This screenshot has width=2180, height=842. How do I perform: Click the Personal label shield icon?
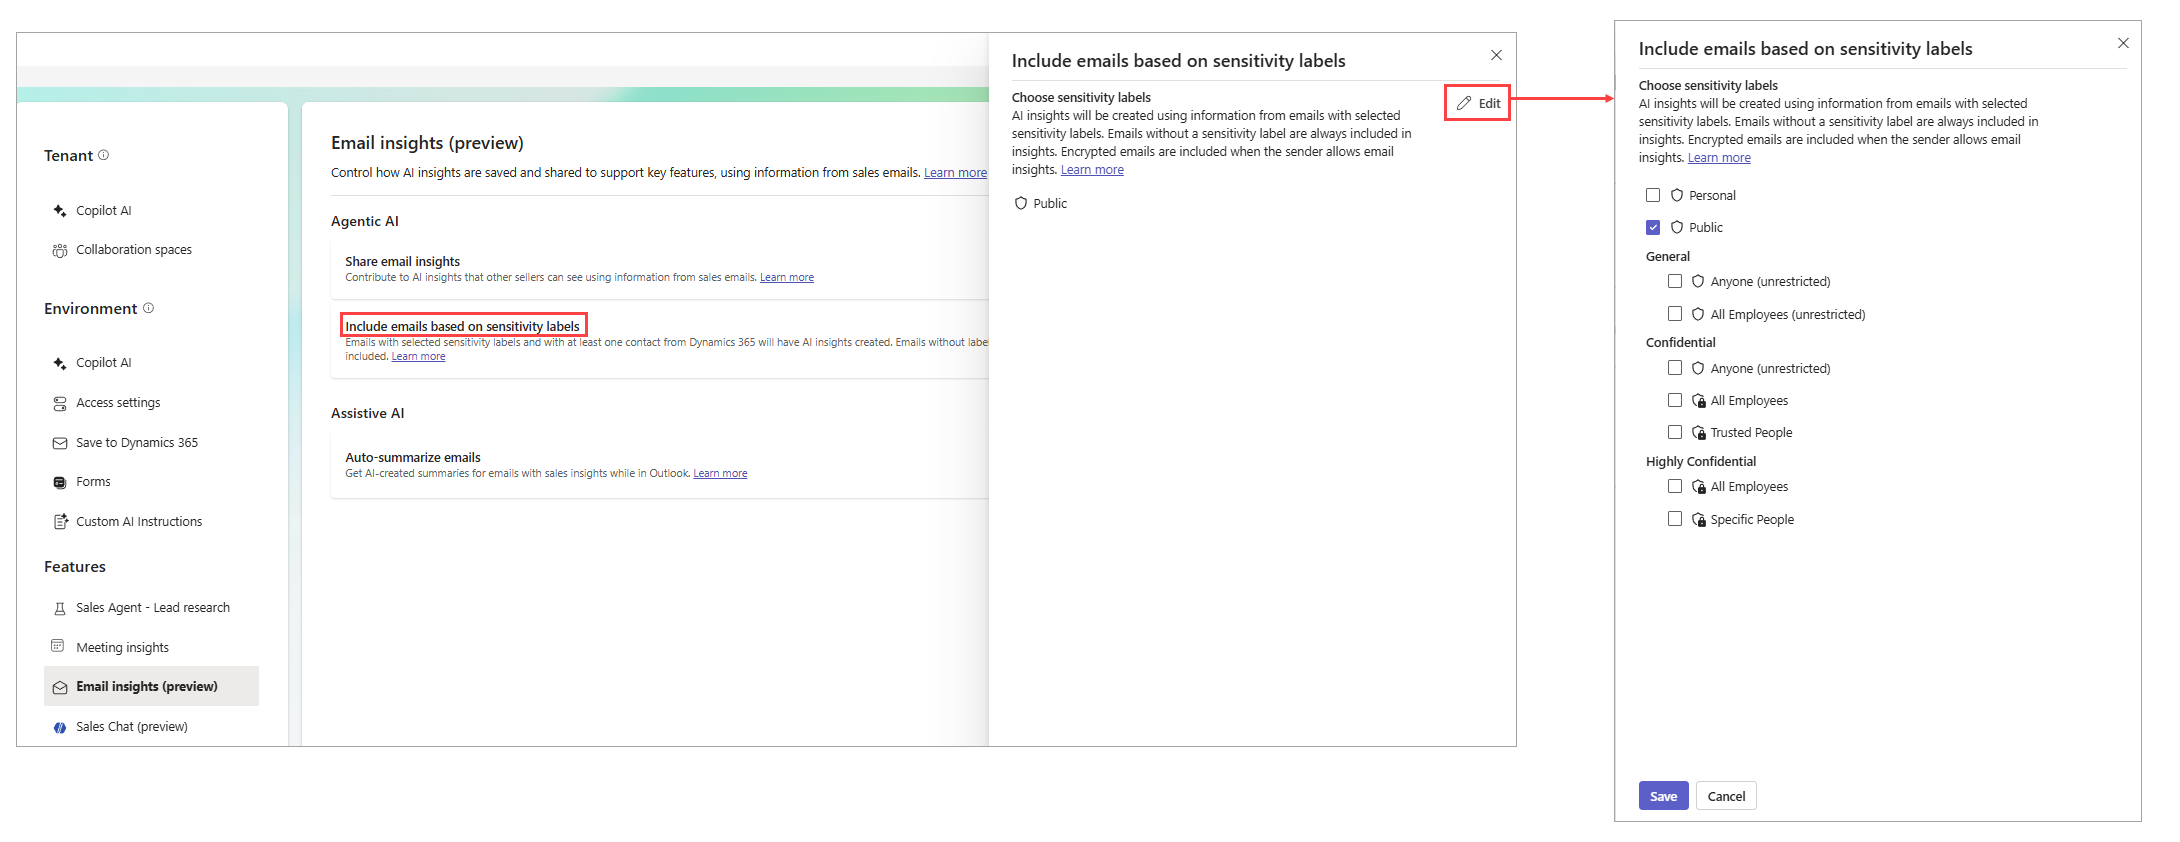click(x=1677, y=195)
